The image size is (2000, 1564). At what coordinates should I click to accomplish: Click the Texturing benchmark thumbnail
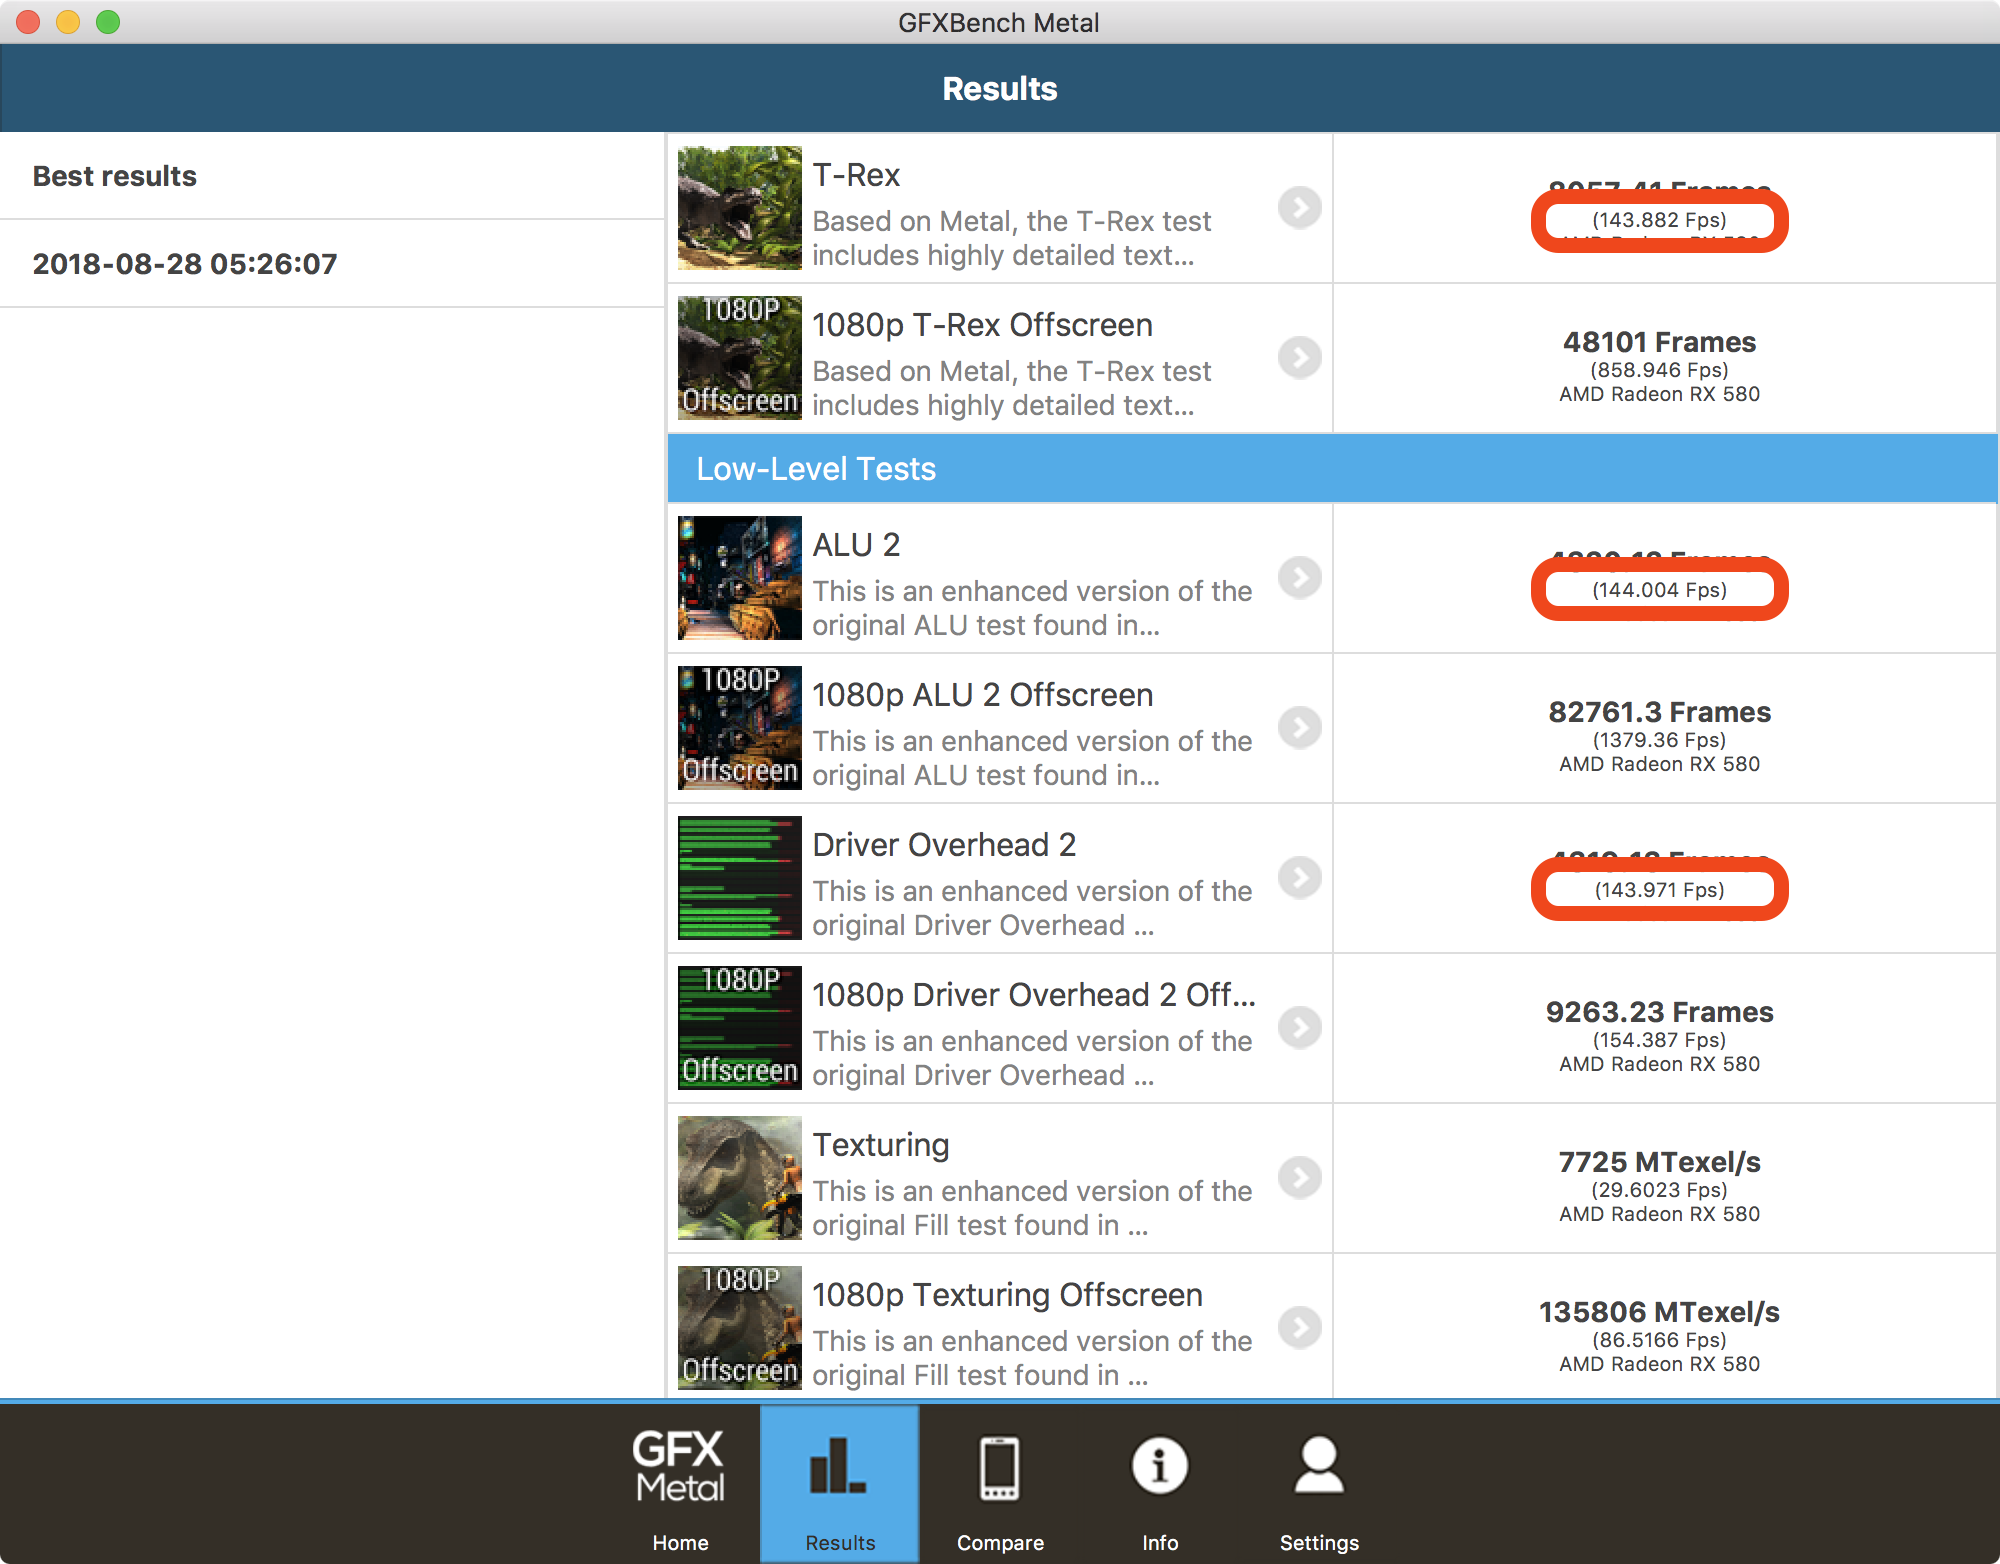point(737,1179)
